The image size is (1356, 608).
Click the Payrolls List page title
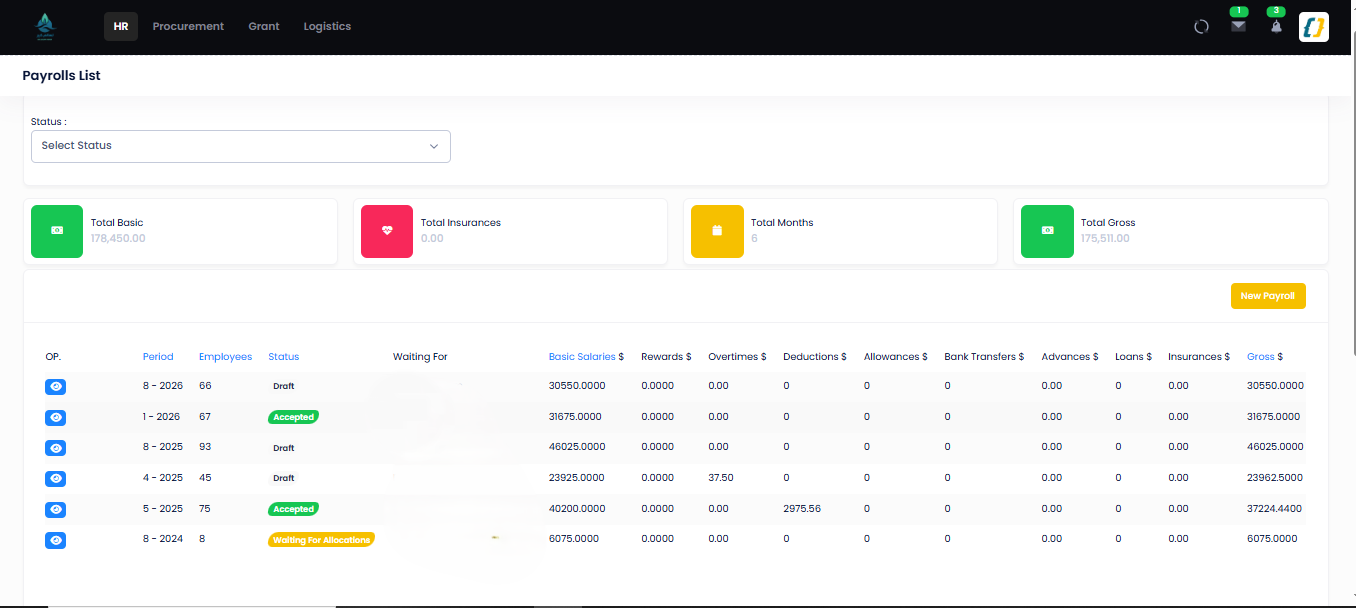[x=62, y=75]
